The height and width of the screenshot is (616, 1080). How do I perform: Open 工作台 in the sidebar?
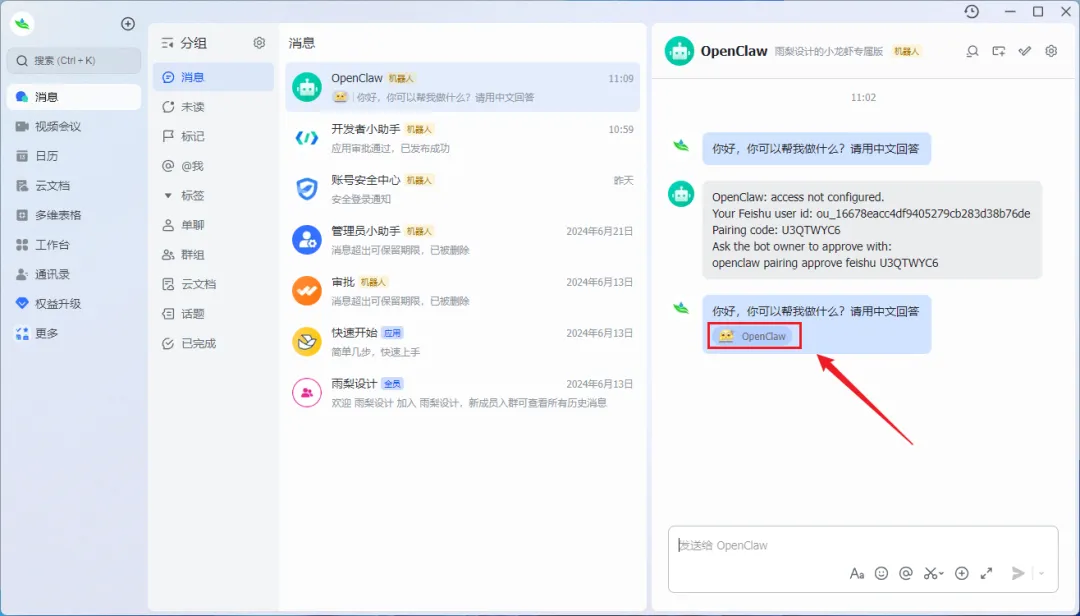coord(74,245)
